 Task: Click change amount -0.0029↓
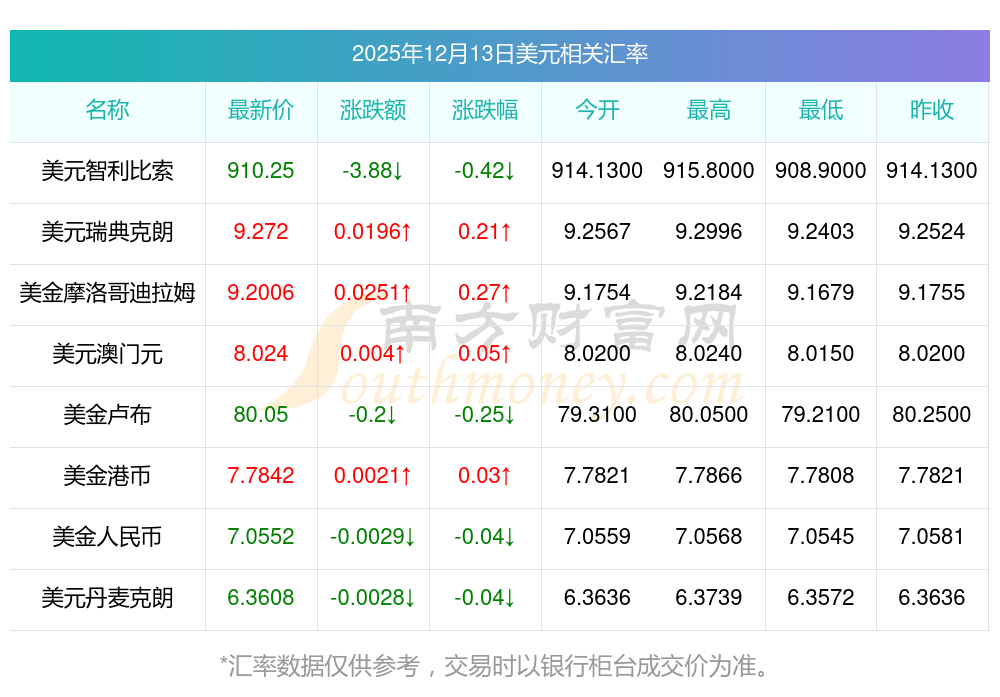(x=372, y=536)
